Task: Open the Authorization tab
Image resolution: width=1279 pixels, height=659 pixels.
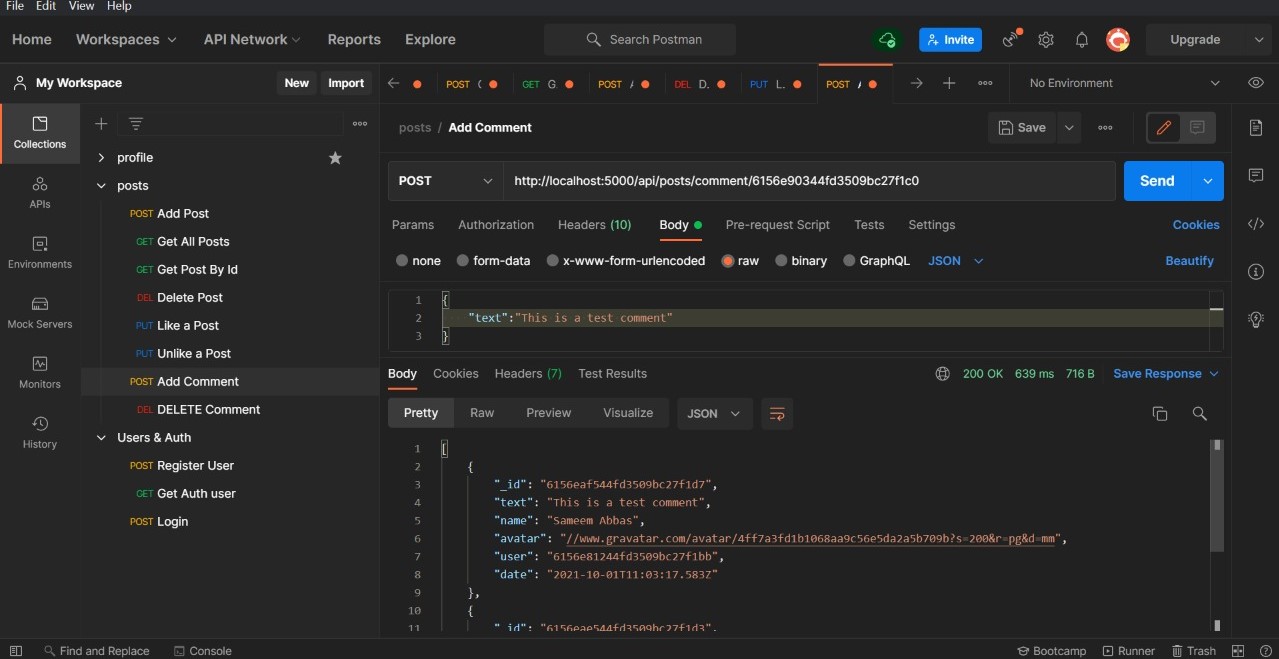Action: pyautogui.click(x=496, y=225)
